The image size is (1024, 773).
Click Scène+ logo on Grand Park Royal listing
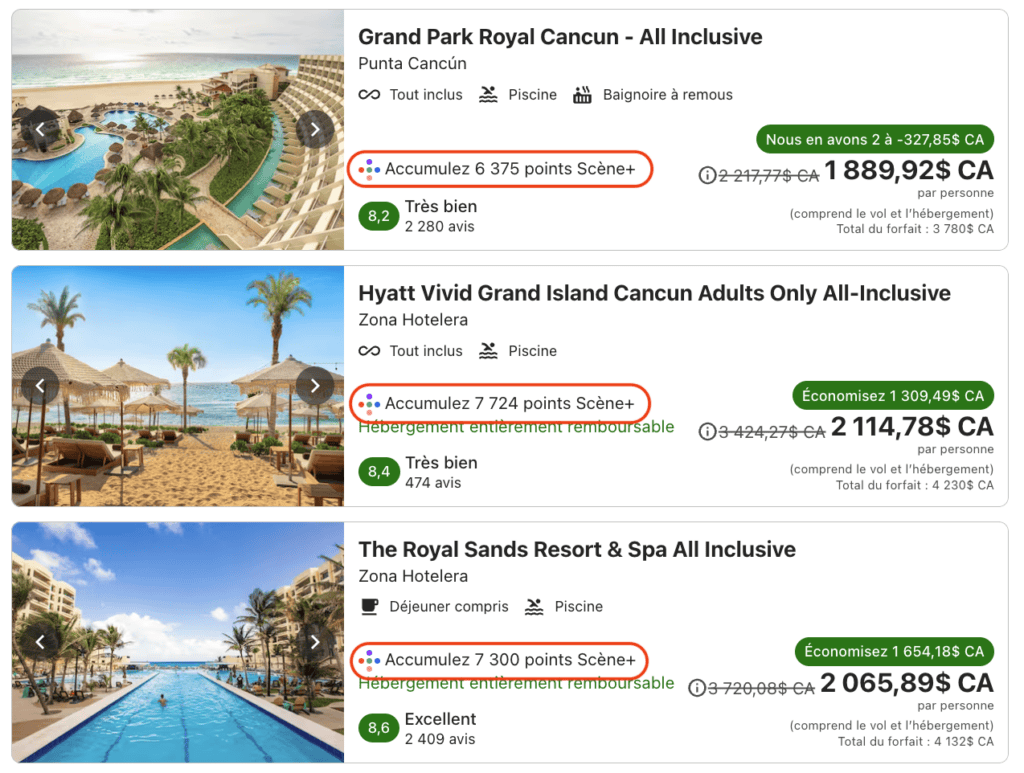click(370, 169)
